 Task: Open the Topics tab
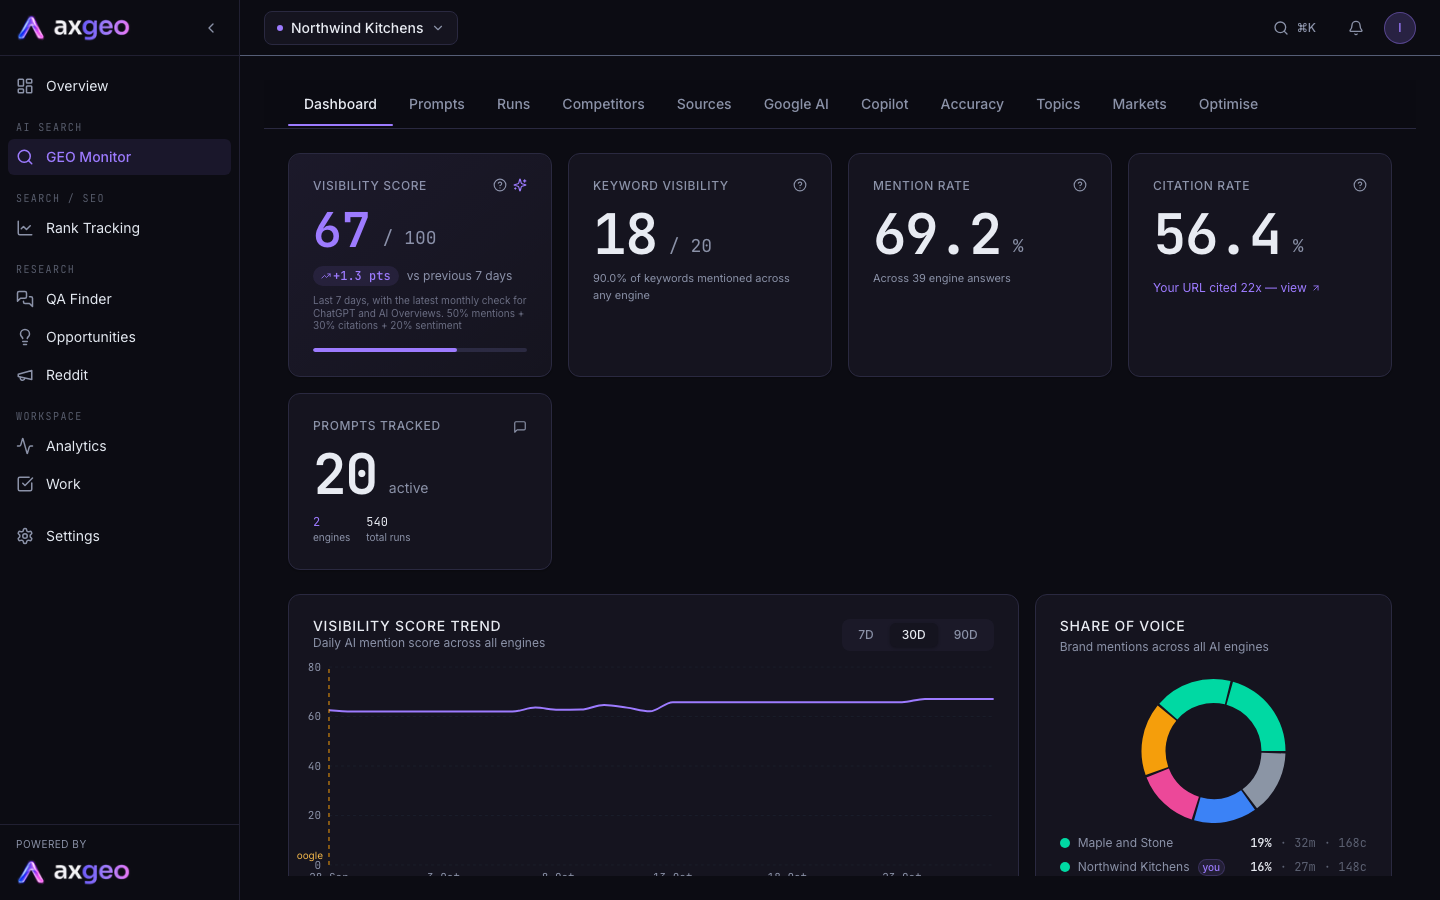tap(1058, 104)
